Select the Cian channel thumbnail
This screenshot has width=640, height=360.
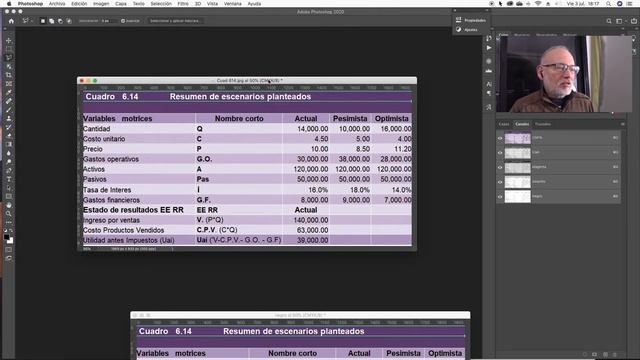(518, 153)
